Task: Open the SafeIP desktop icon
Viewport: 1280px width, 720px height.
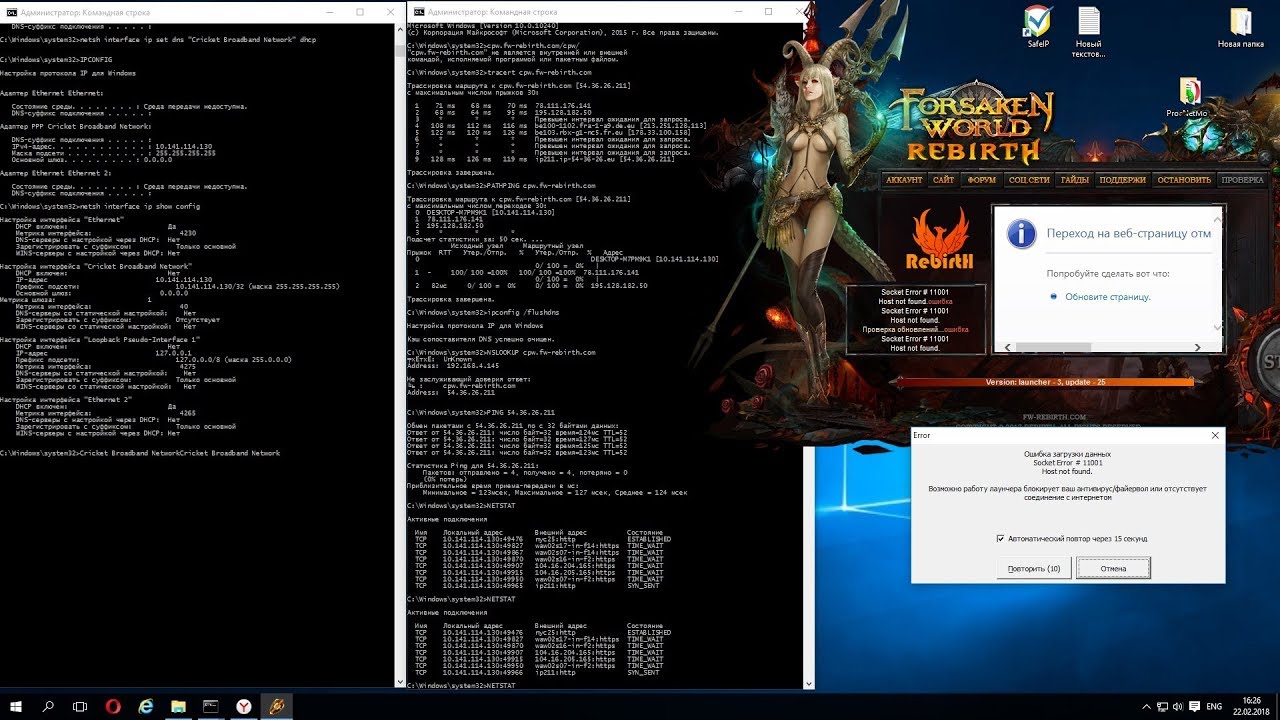Action: click(1037, 27)
